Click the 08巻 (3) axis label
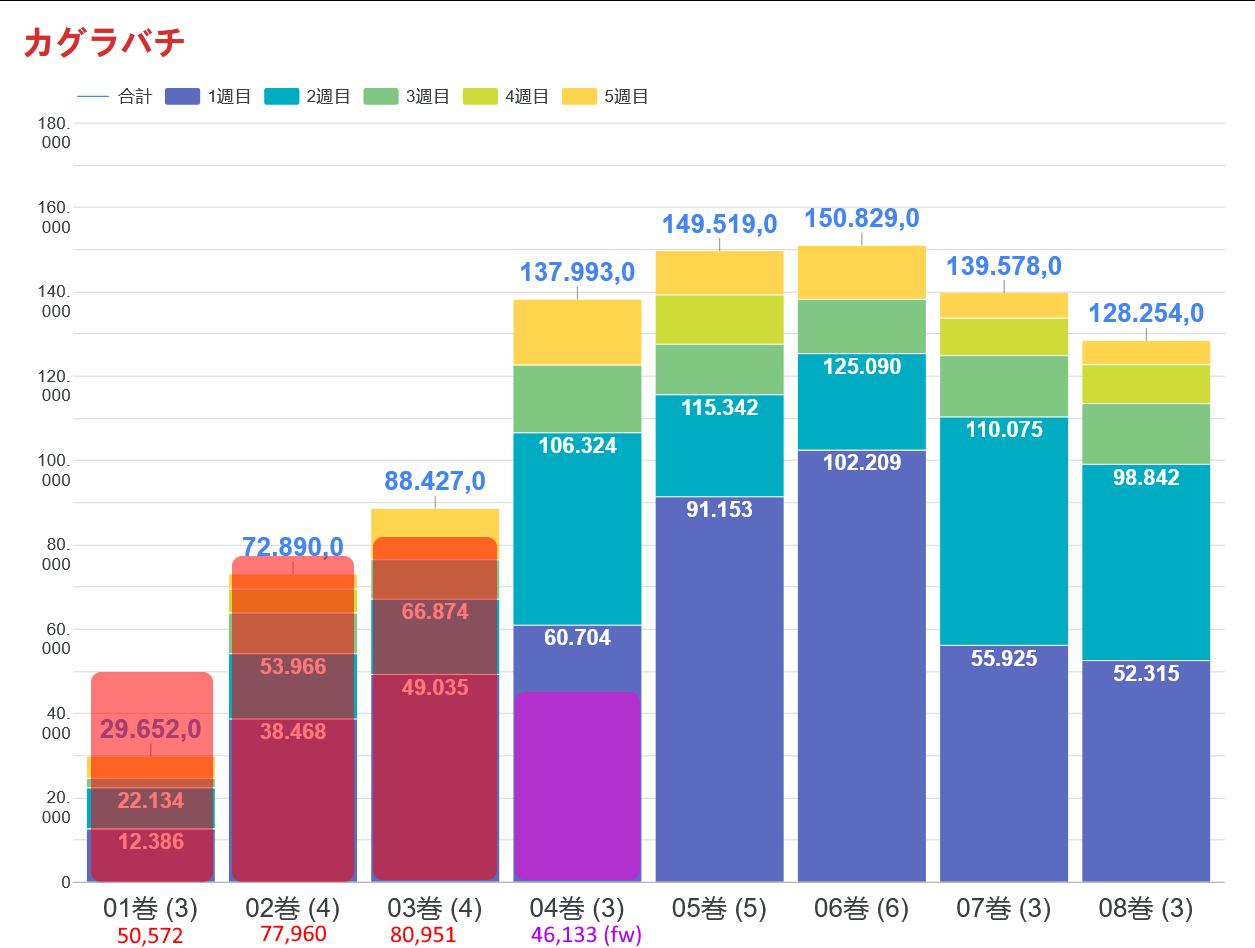1255x948 pixels. (1146, 908)
